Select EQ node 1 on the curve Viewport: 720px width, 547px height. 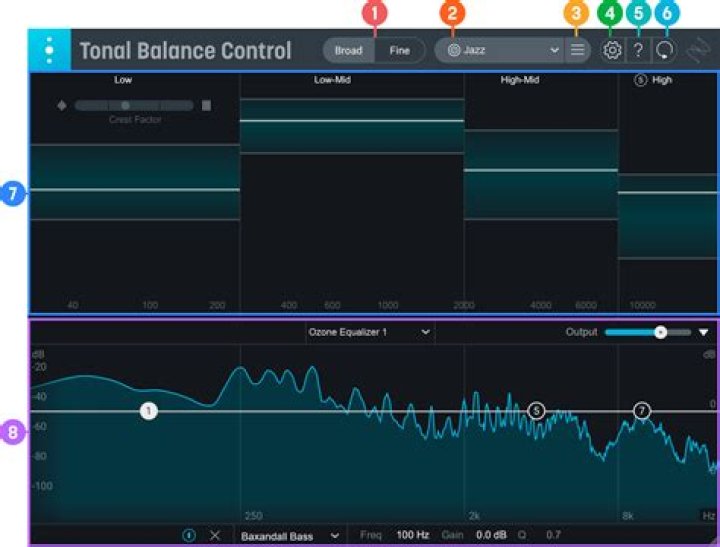[x=149, y=411]
